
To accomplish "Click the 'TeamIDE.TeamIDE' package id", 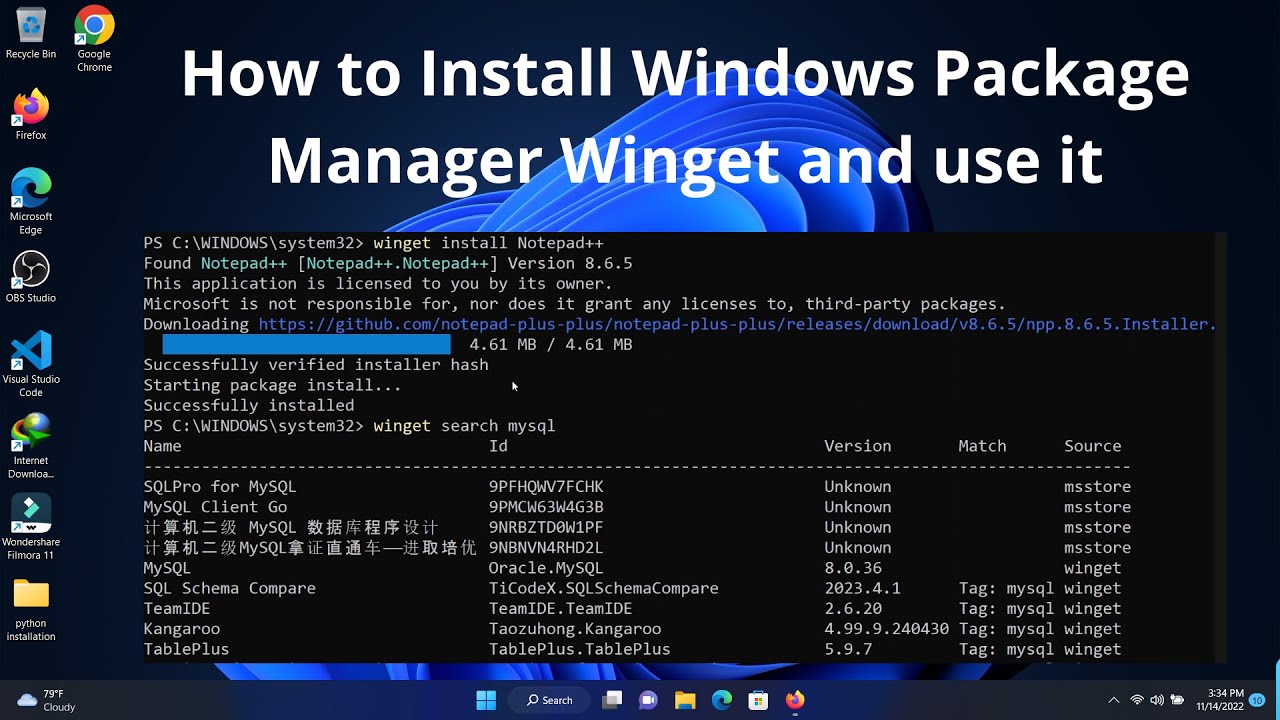I will point(560,608).
